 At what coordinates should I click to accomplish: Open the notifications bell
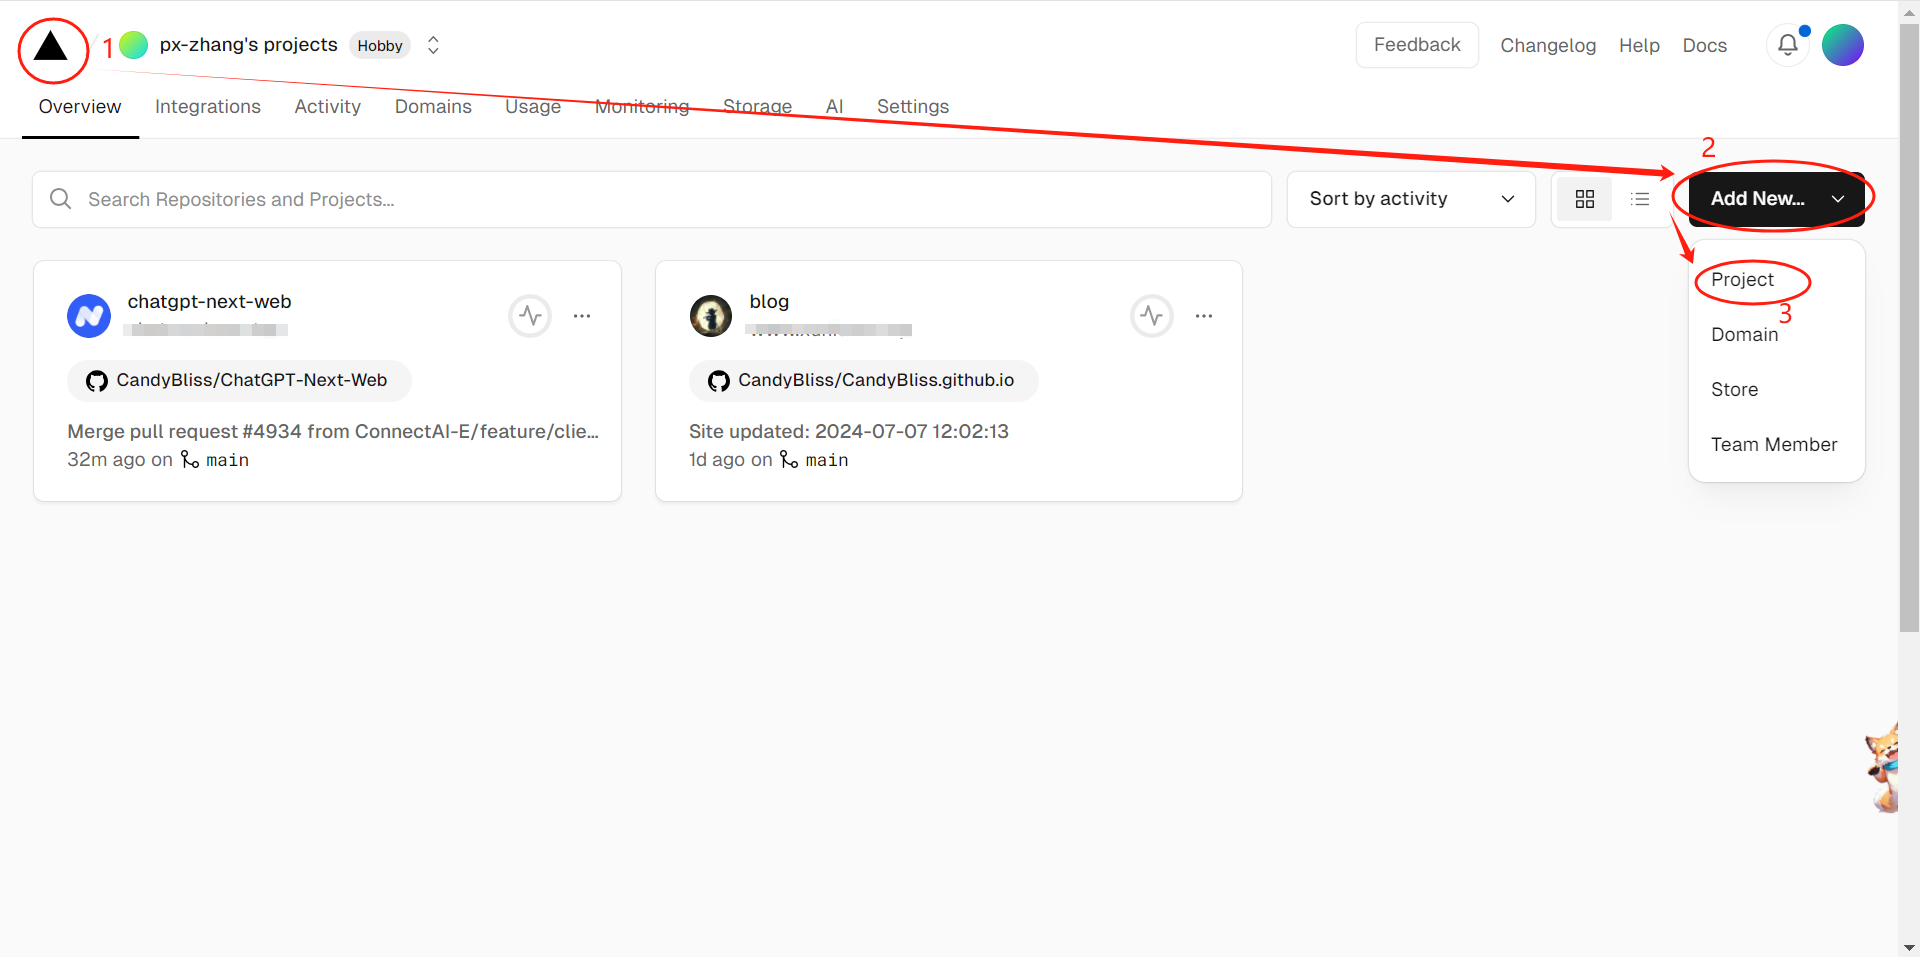click(1788, 45)
